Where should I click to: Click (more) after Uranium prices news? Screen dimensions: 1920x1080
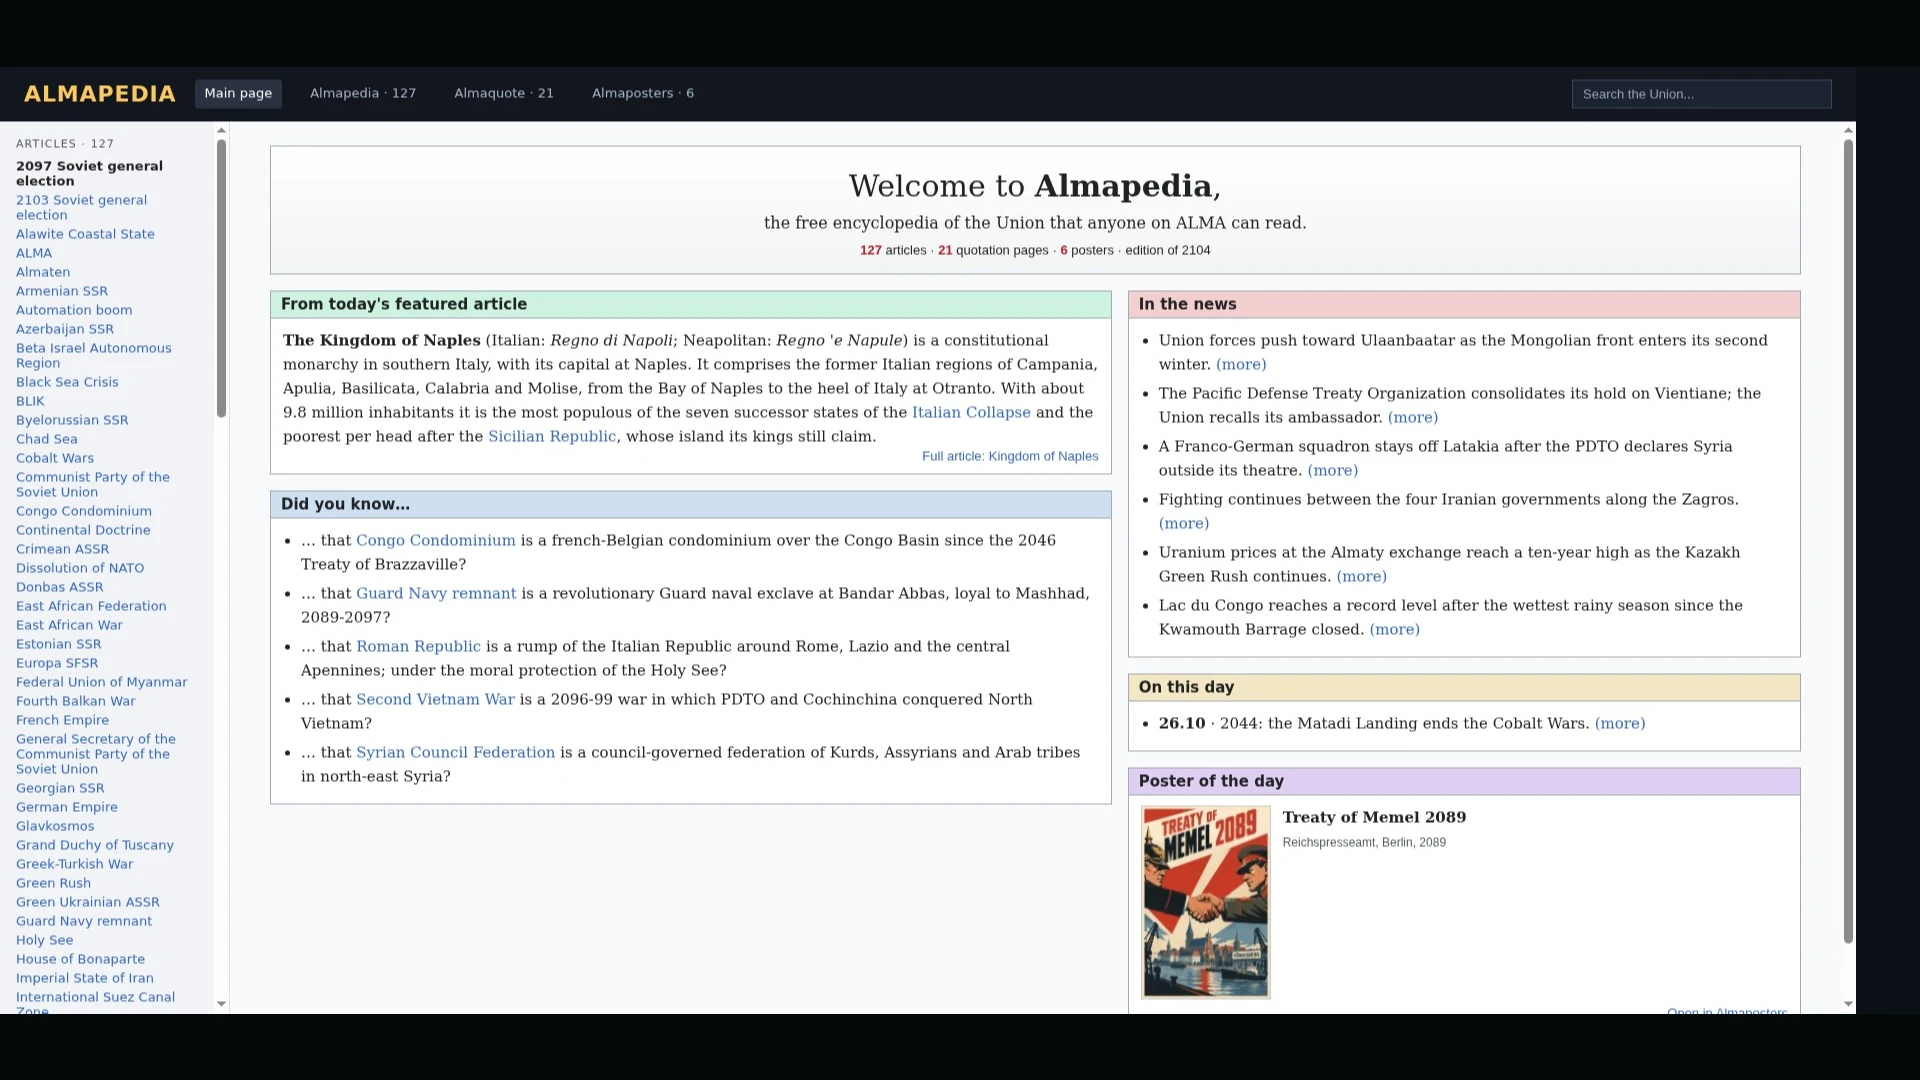pos(1362,577)
